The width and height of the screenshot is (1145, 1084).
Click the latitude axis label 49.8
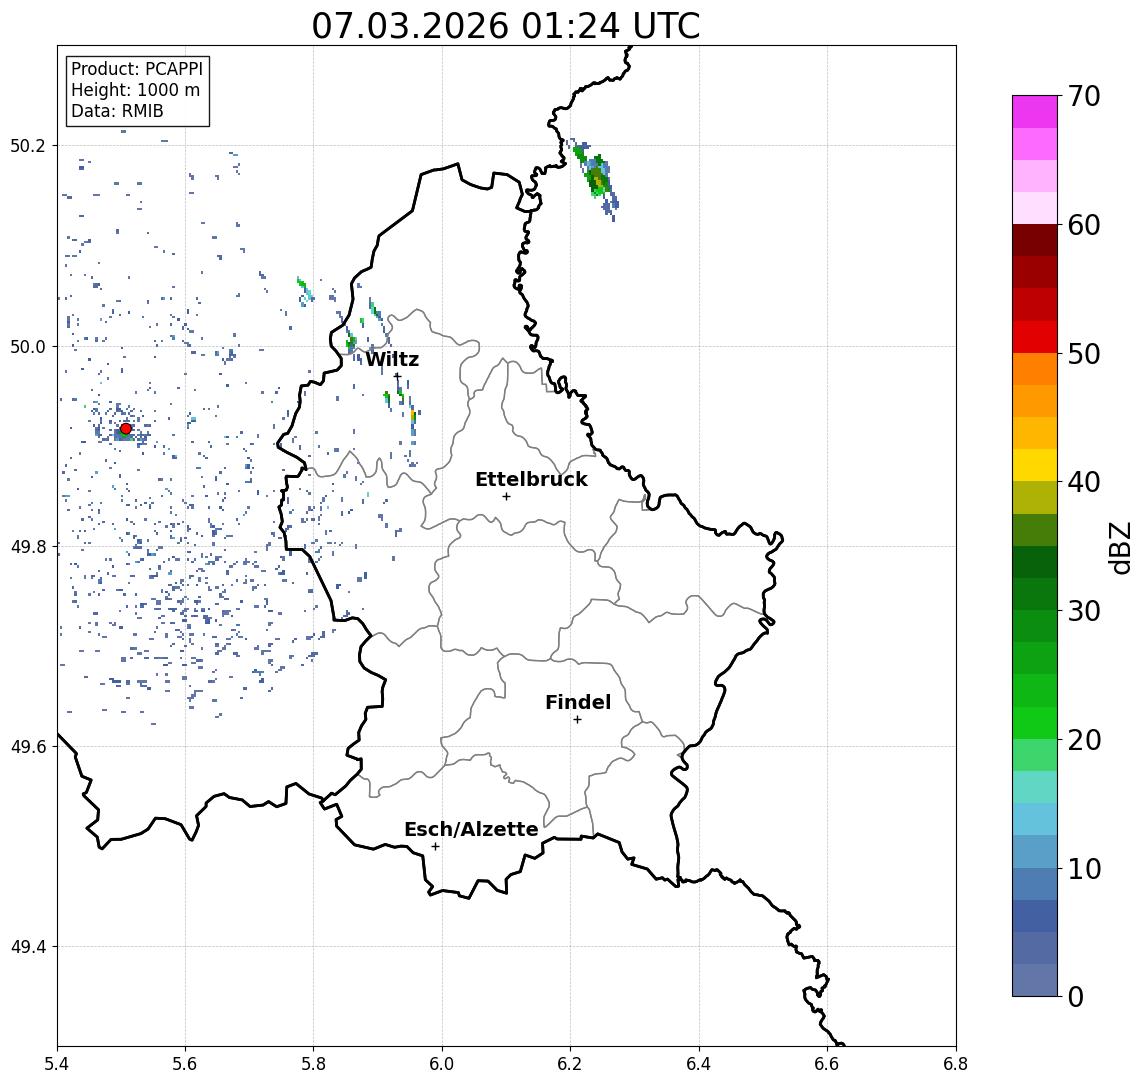pos(28,546)
